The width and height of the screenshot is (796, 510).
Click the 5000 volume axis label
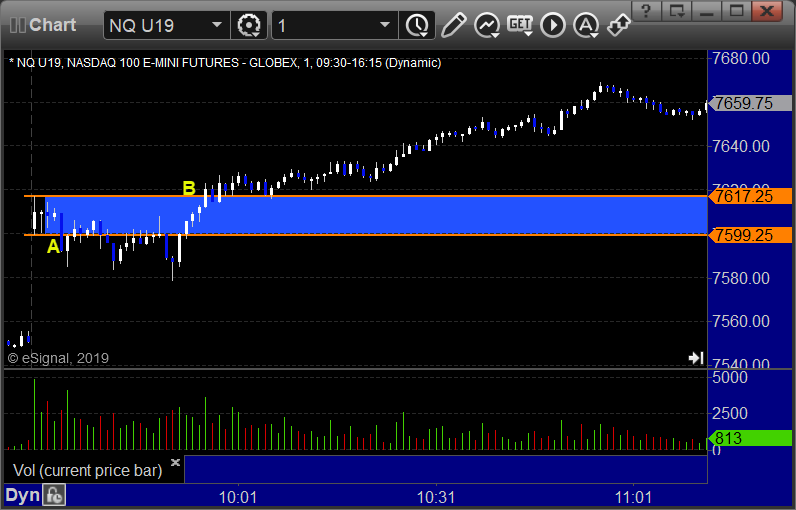729,378
